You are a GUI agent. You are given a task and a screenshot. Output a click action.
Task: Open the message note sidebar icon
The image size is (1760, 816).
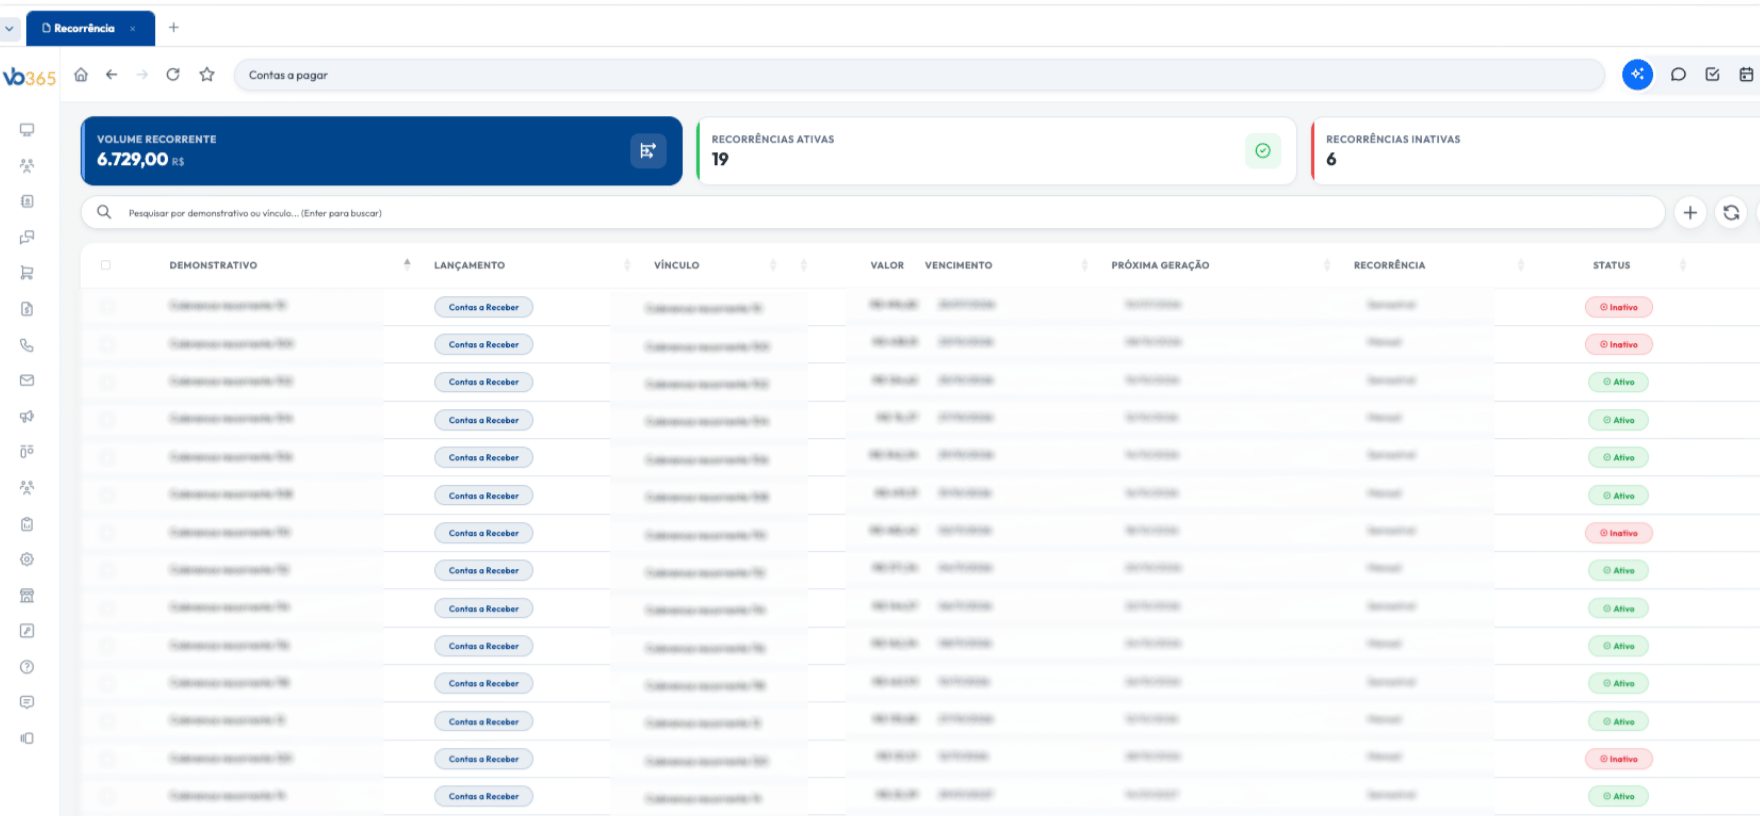[x=27, y=702]
